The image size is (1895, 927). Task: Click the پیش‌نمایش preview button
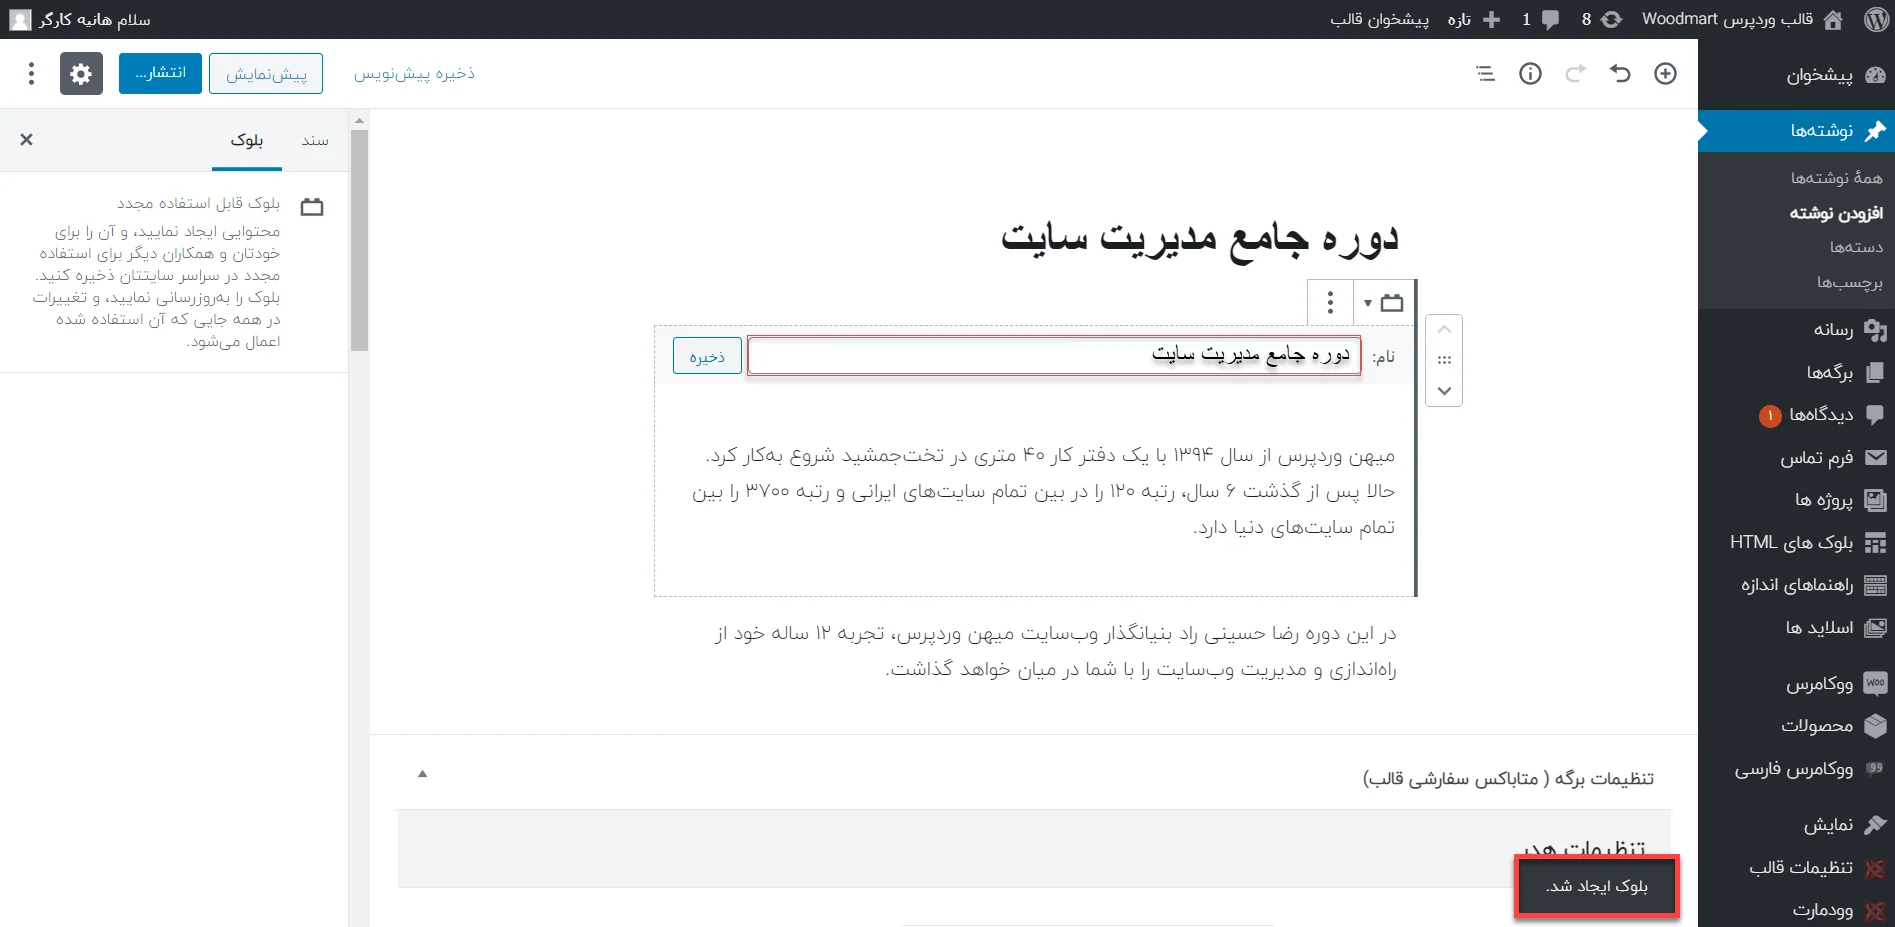[266, 74]
